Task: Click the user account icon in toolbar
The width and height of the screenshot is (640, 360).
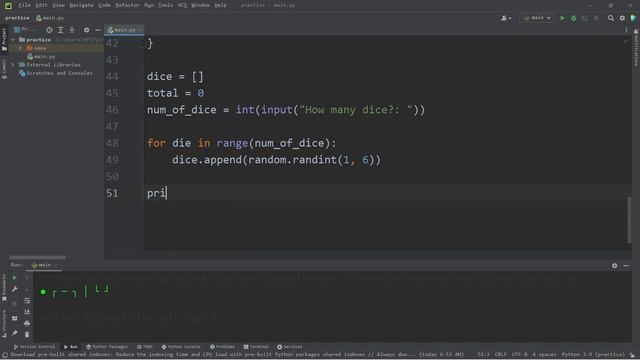Action: point(506,18)
